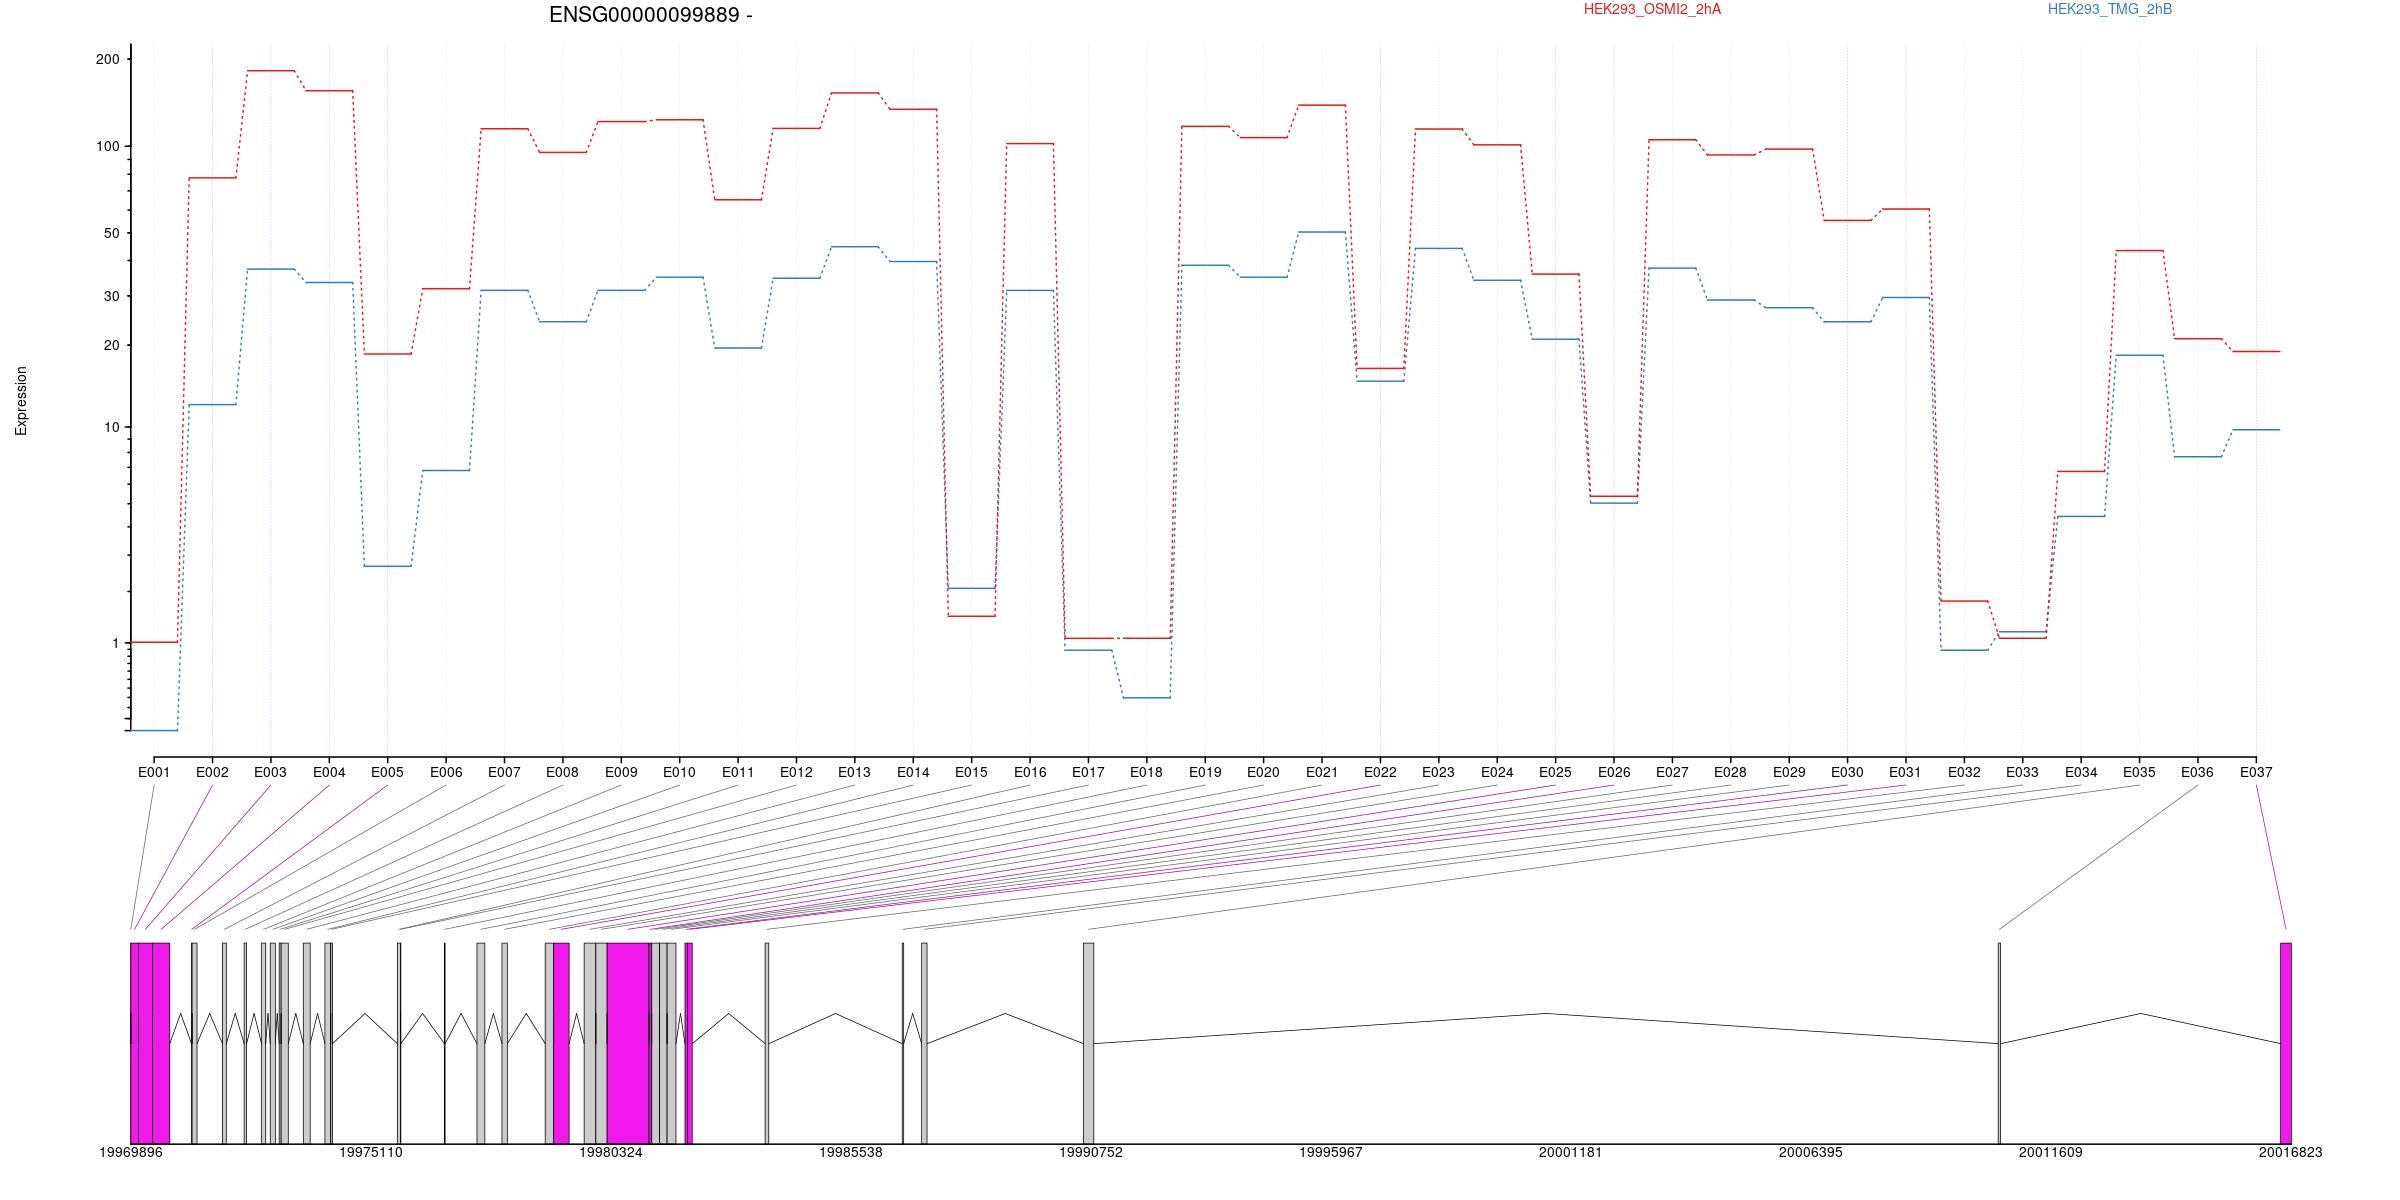Select exon label E014

[x=913, y=773]
